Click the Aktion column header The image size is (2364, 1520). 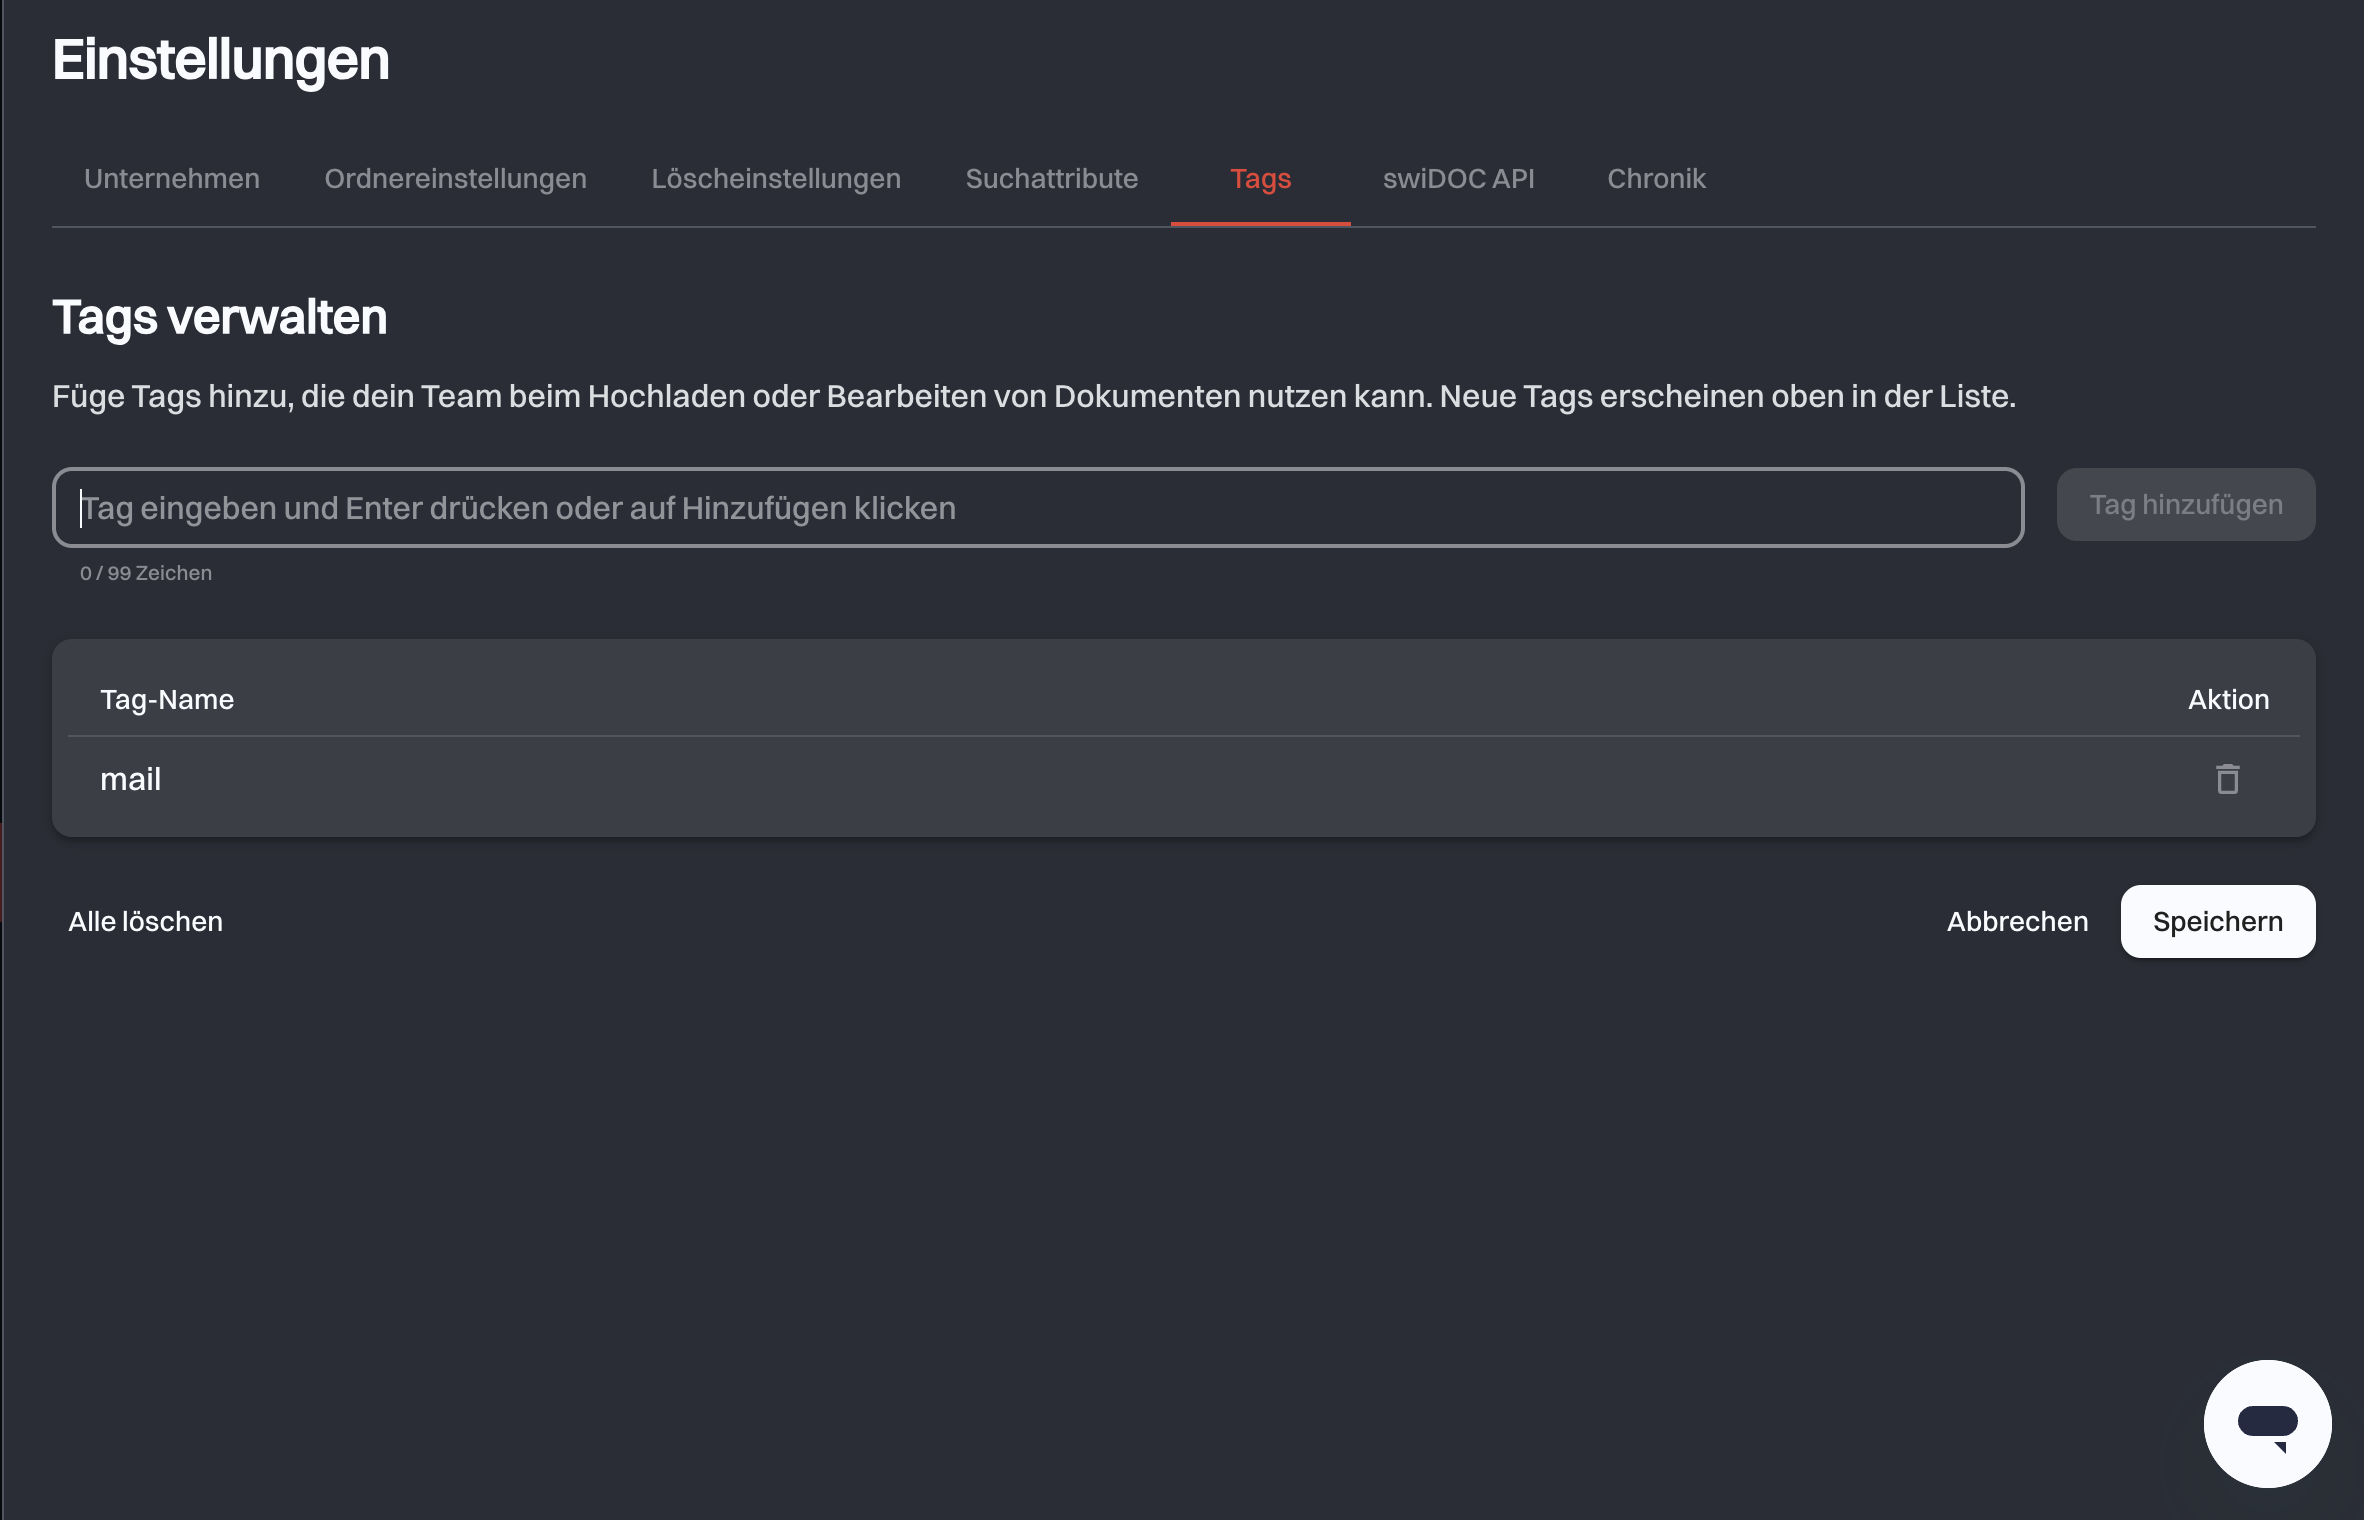2229,699
